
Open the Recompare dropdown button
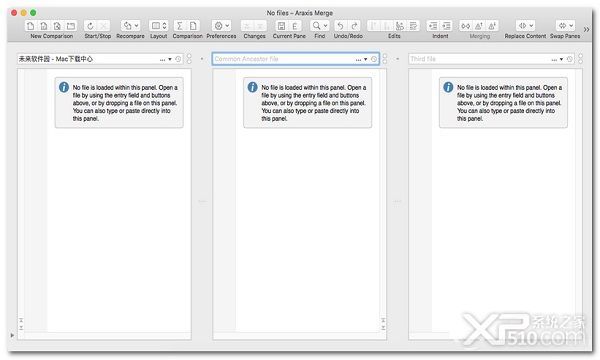tap(130, 26)
